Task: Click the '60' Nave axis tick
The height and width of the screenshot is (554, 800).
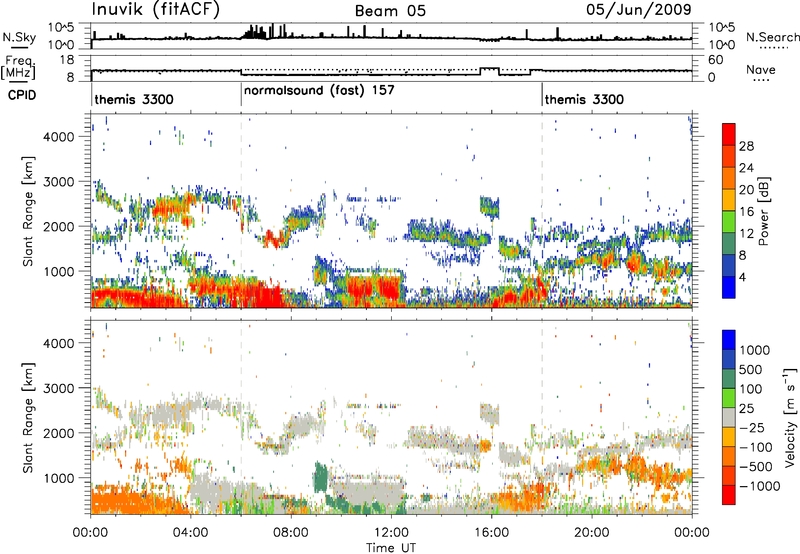Action: 716,60
